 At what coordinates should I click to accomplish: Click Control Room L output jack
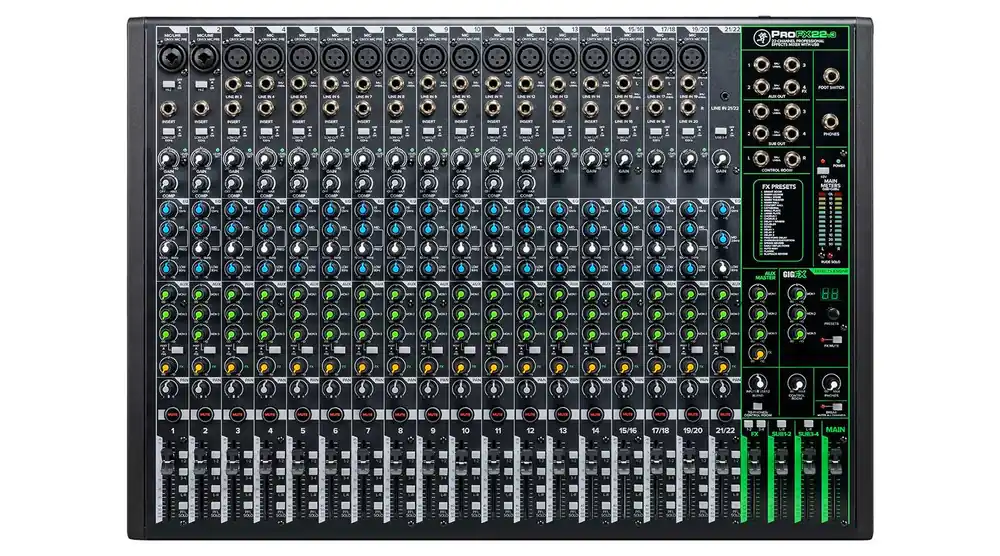pyautogui.click(x=761, y=158)
